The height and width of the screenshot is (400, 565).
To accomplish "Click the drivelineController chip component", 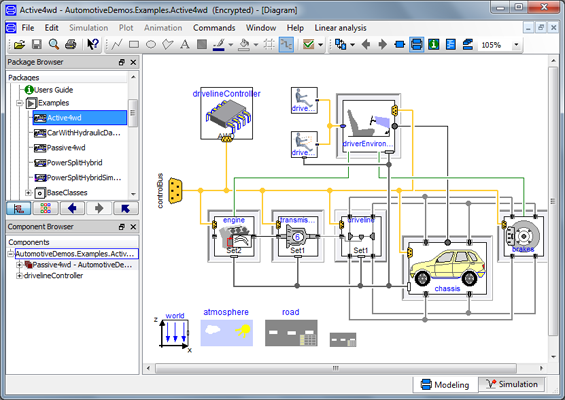I will tap(227, 114).
